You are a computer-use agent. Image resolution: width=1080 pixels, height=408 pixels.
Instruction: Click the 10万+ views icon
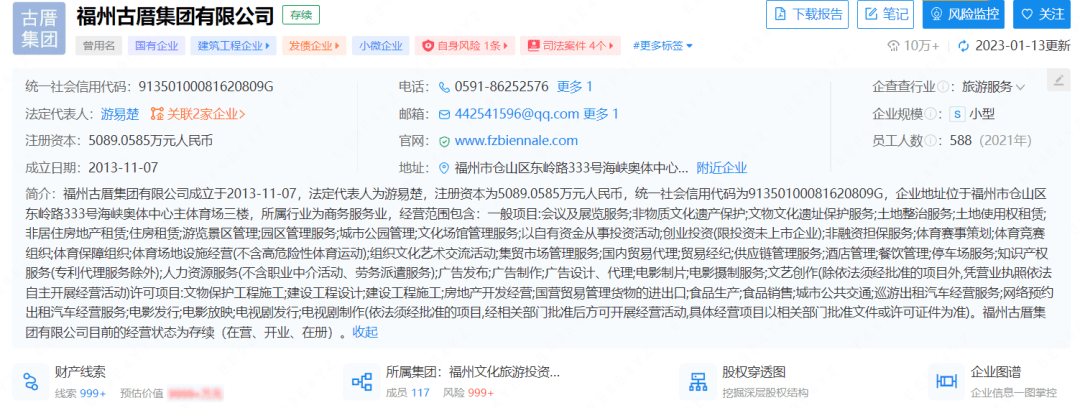point(894,46)
